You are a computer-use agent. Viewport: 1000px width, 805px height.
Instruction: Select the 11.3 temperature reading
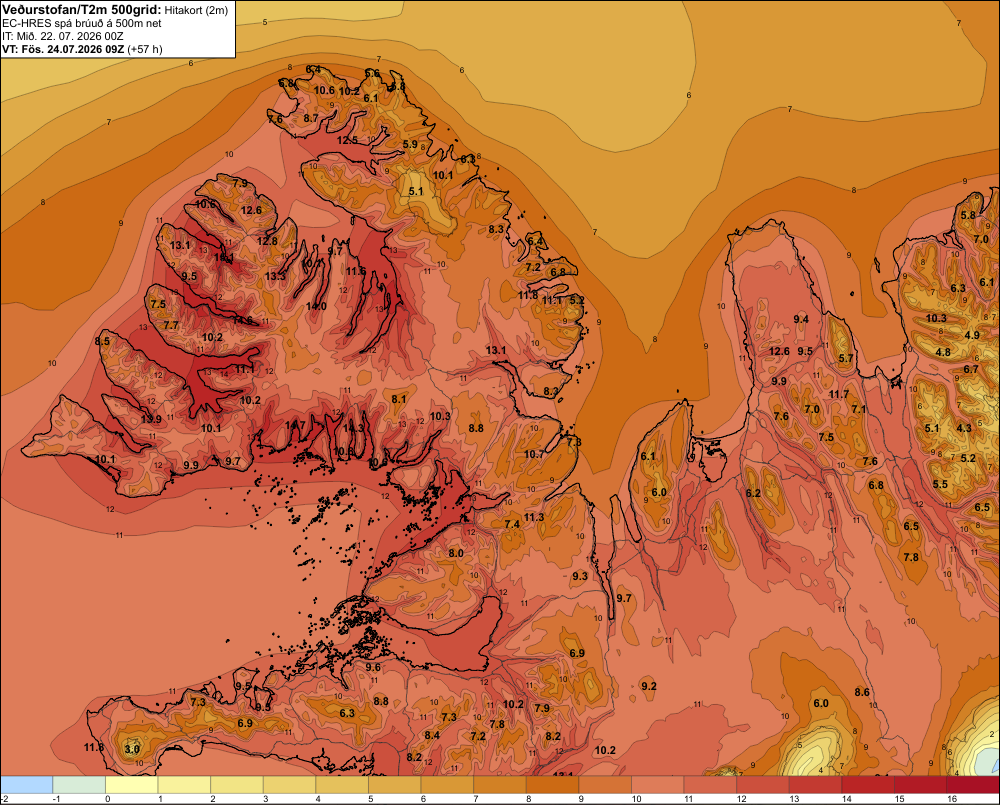[534, 517]
